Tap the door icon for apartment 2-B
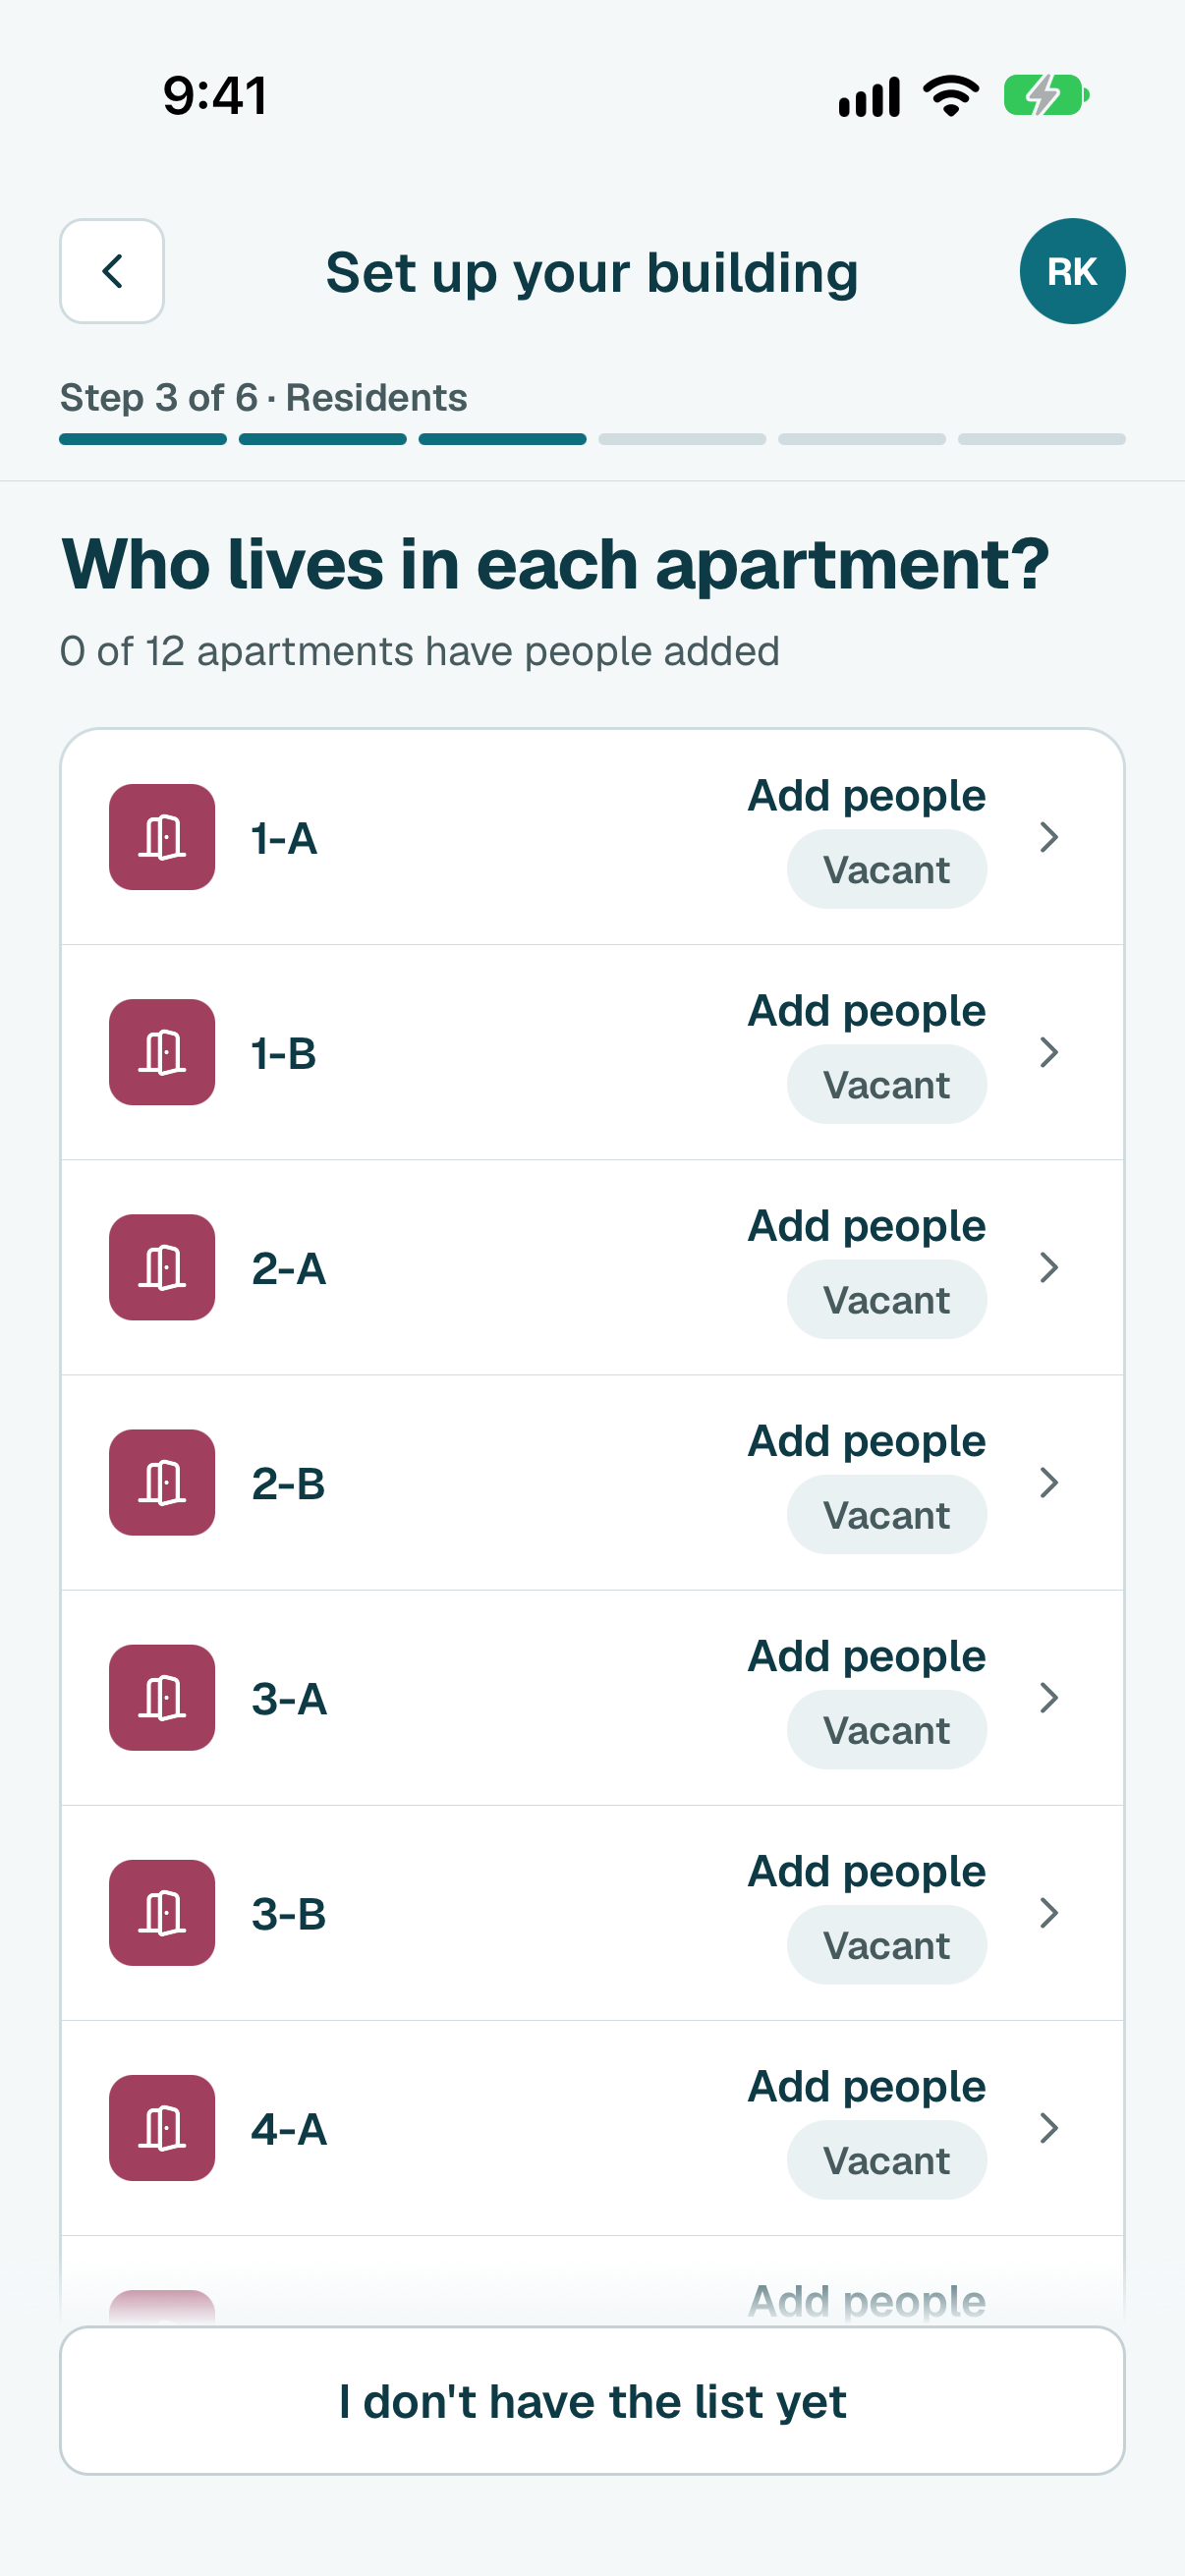Image resolution: width=1185 pixels, height=2576 pixels. coord(162,1482)
